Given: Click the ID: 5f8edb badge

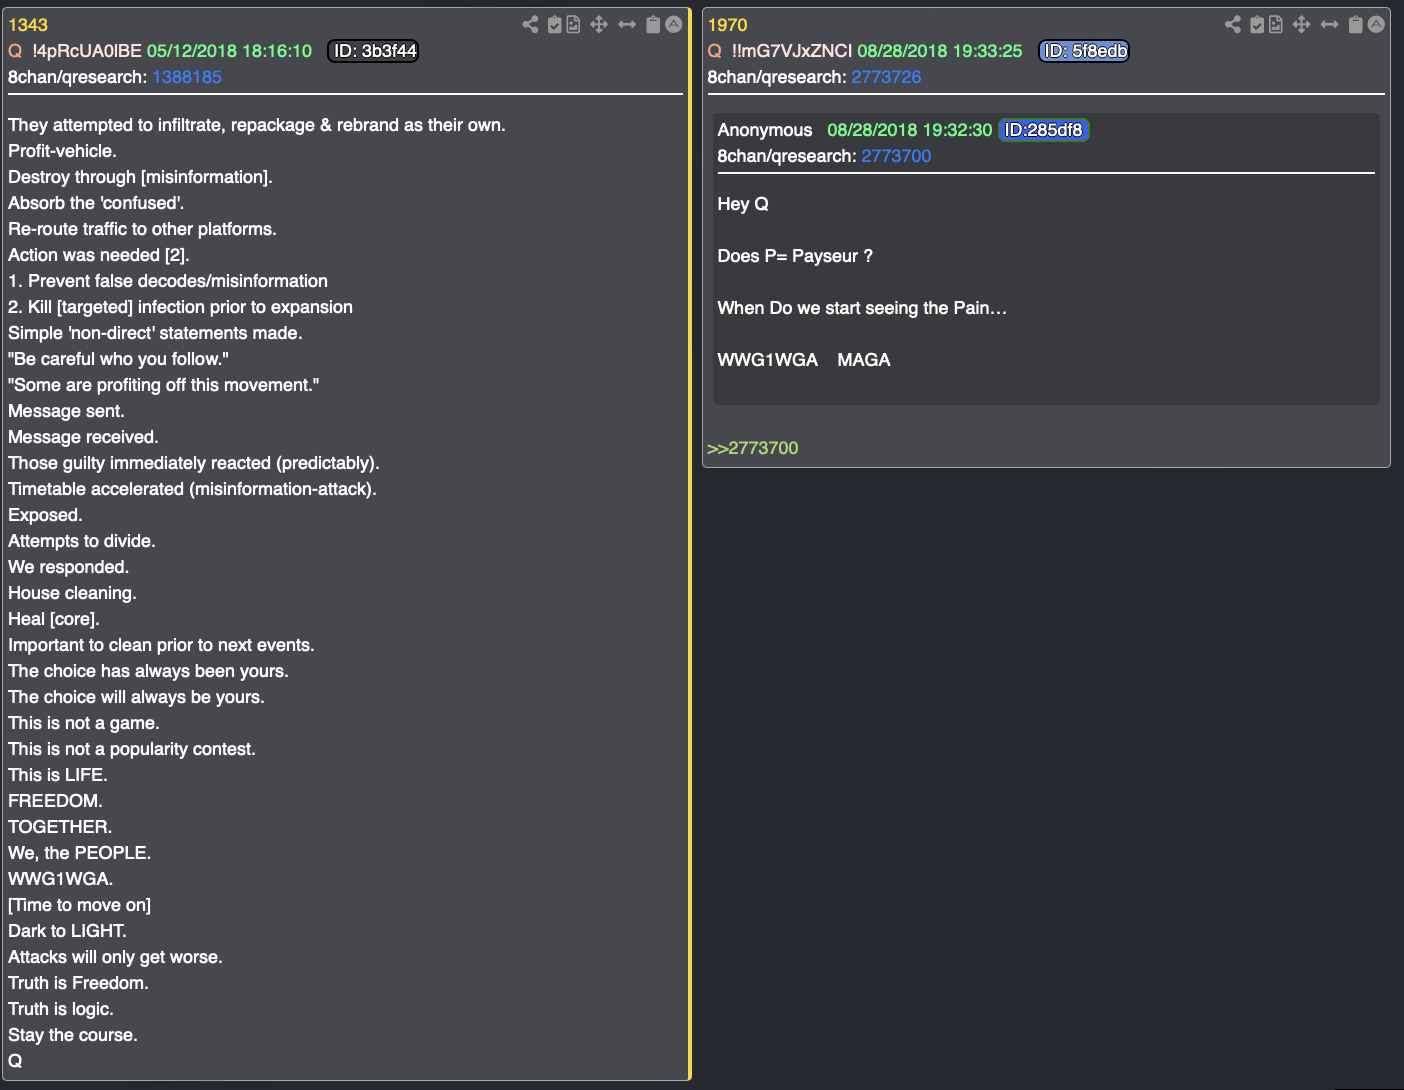Looking at the screenshot, I should pos(1085,51).
